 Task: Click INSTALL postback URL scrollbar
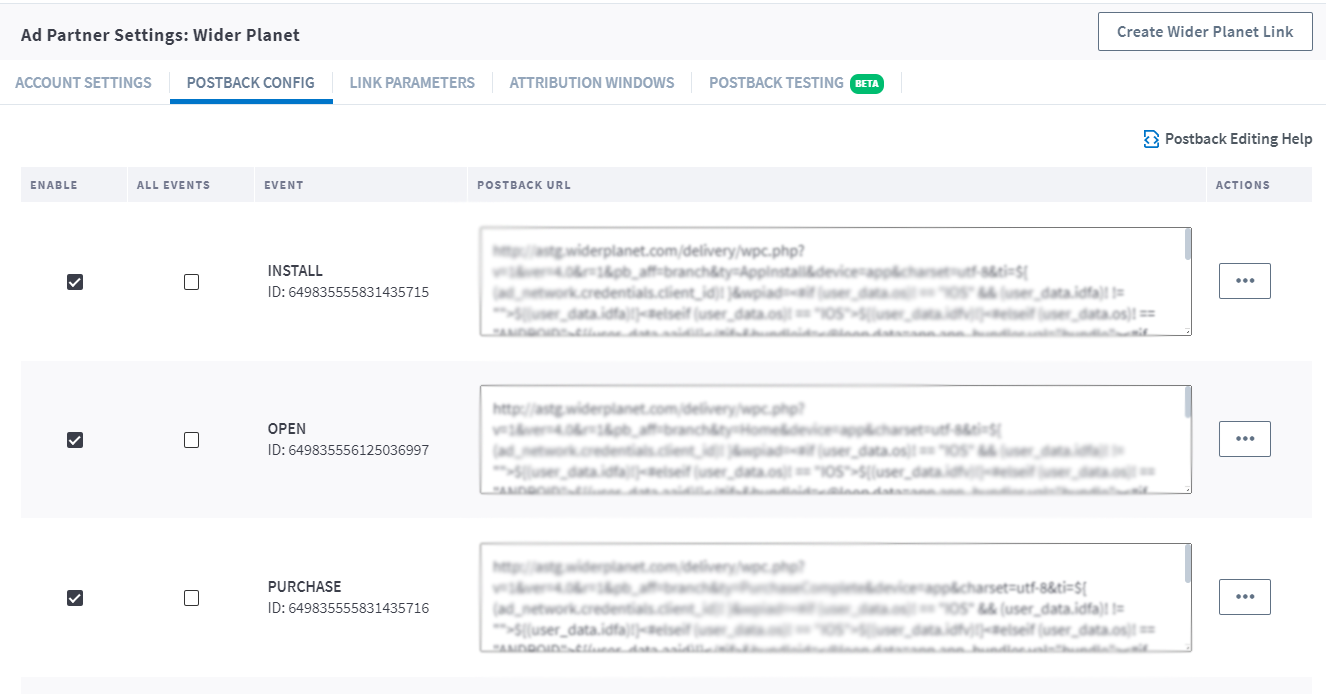(x=1187, y=243)
